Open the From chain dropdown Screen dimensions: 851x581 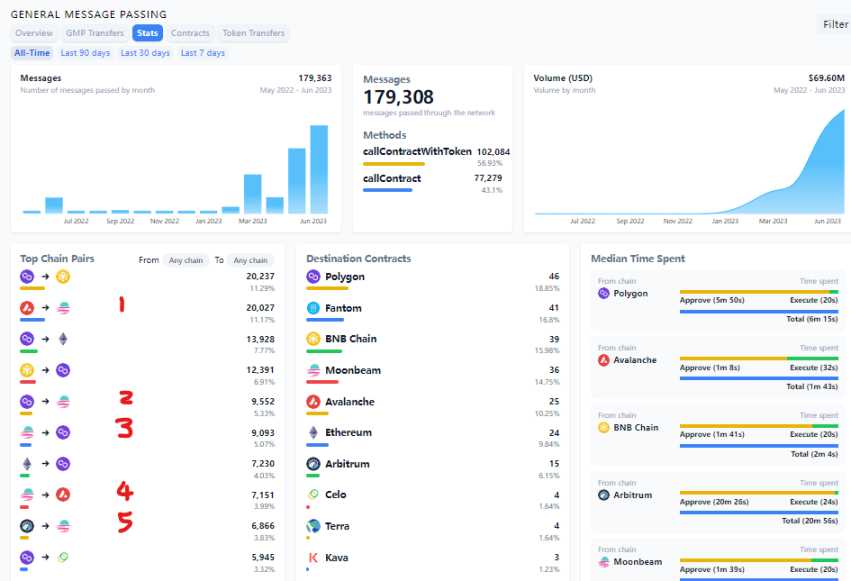pos(186,260)
